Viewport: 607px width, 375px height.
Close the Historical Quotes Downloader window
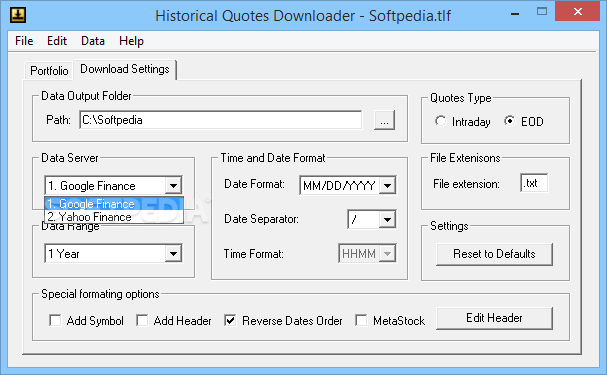(x=578, y=12)
